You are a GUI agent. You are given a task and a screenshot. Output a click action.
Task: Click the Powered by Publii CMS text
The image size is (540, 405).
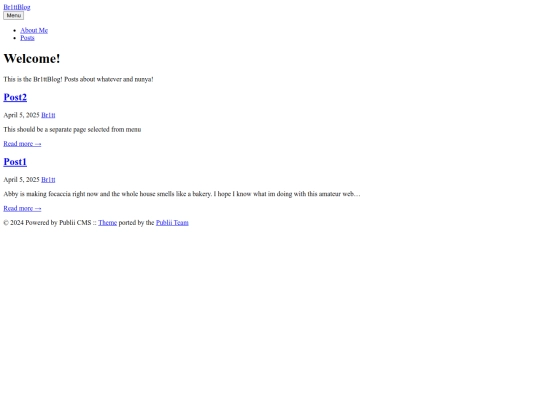[x=58, y=223]
